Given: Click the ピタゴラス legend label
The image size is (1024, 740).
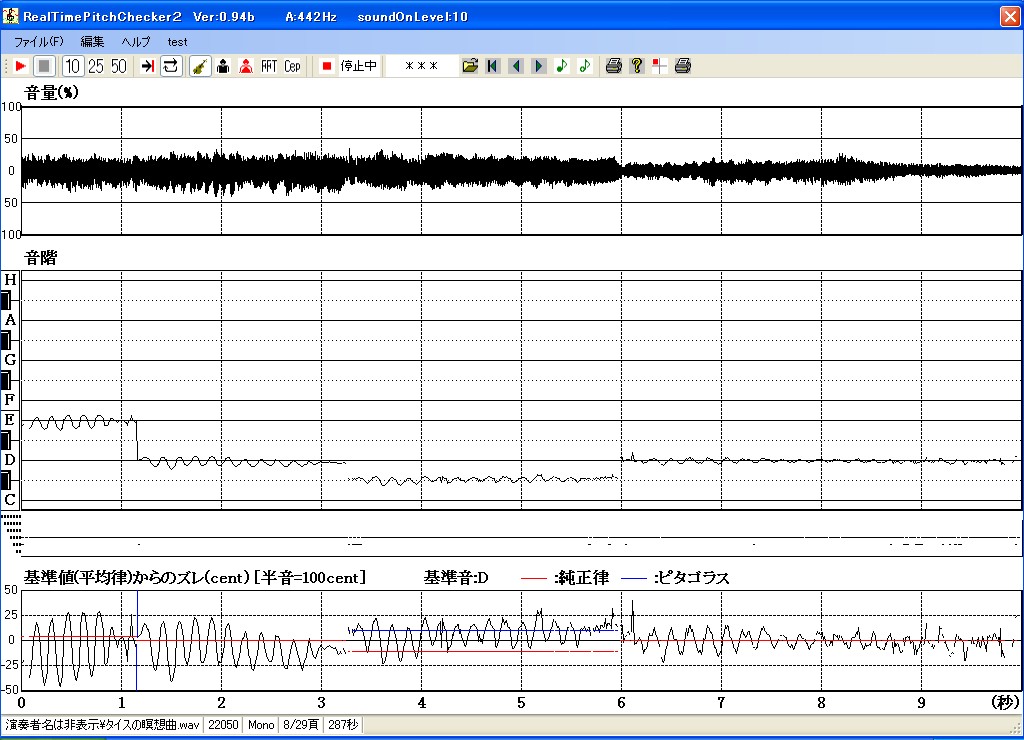Looking at the screenshot, I should point(692,578).
